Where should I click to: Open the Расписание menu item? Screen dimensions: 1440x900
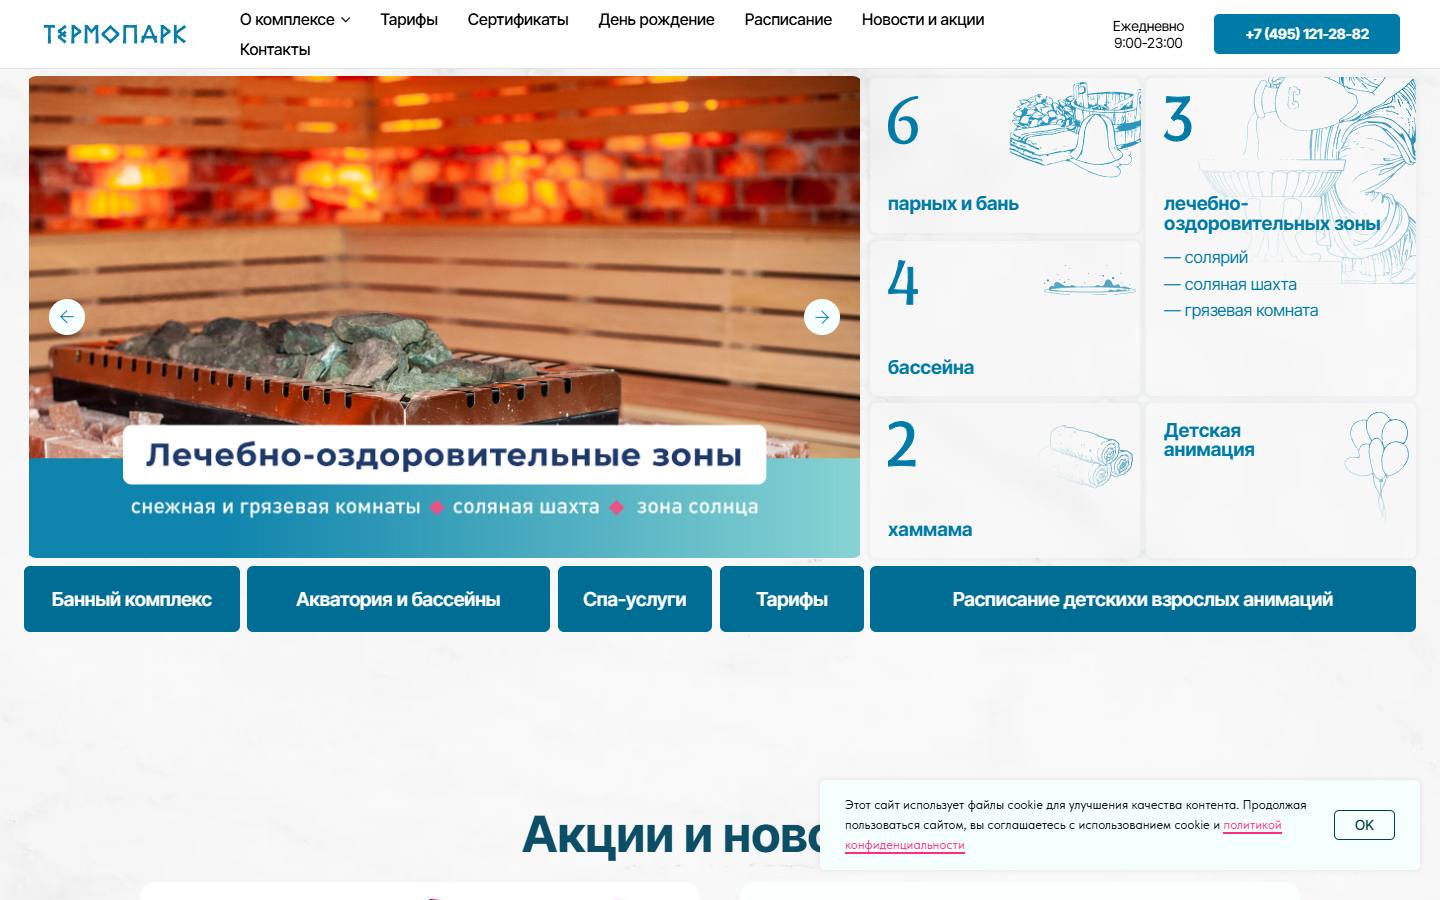(788, 20)
